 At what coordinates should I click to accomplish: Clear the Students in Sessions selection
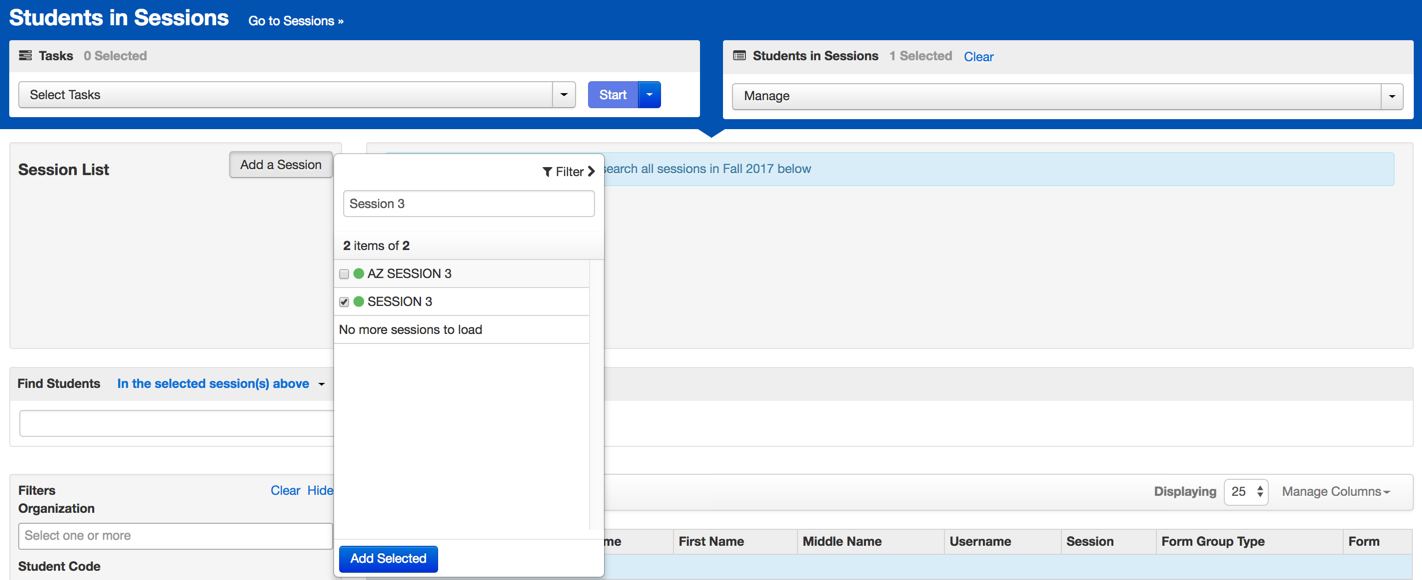coord(978,57)
